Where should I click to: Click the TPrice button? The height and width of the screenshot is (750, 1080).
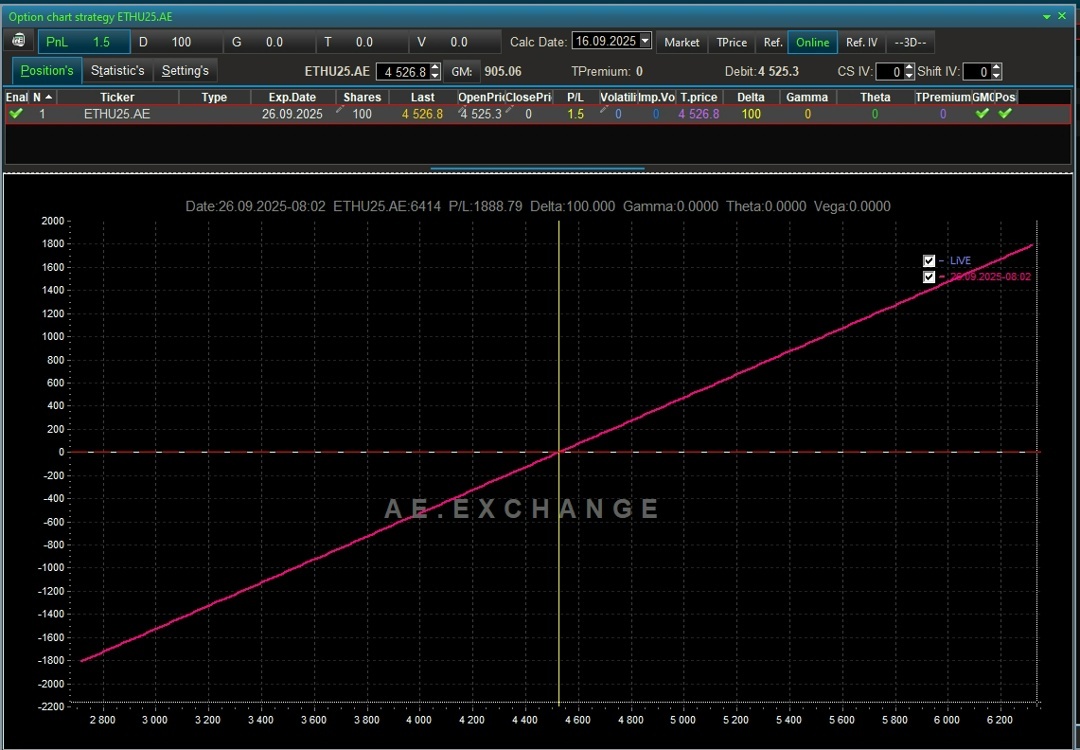click(x=731, y=42)
